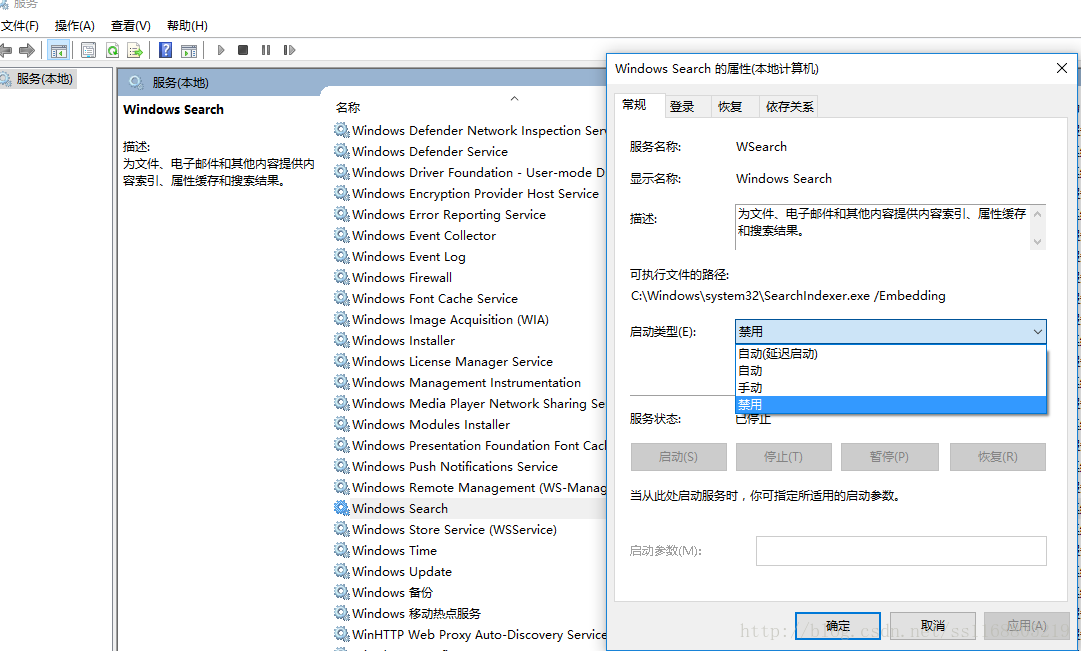
Task: Click the gear icon beside Windows Time
Action: tap(341, 550)
